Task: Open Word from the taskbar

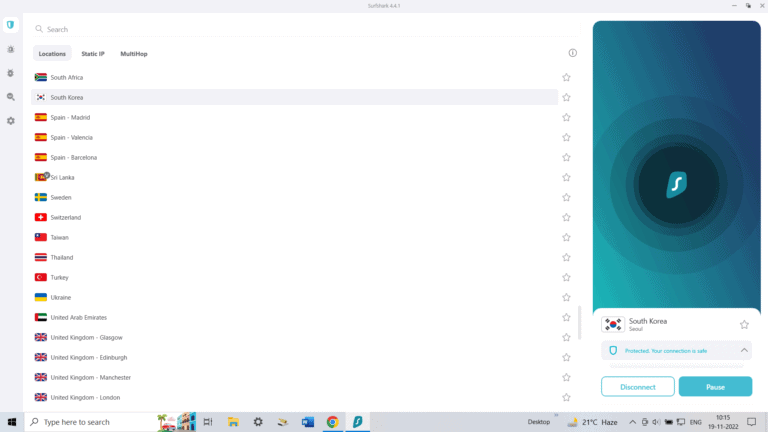Action: (308, 422)
